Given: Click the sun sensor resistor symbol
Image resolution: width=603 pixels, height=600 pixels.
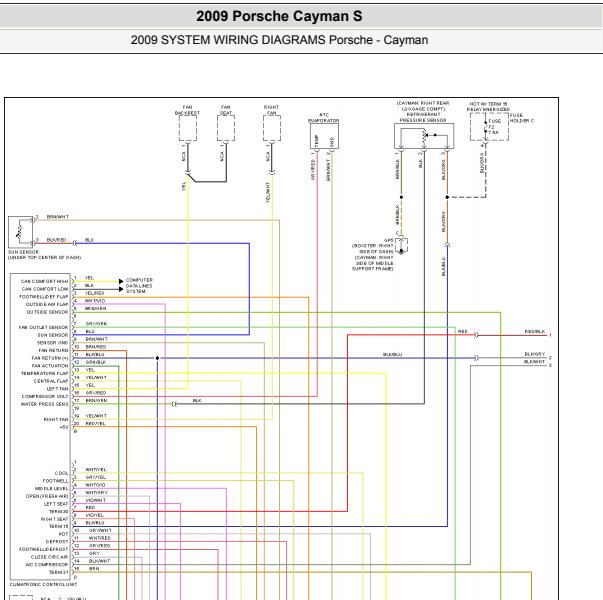Looking at the screenshot, I should tap(18, 232).
